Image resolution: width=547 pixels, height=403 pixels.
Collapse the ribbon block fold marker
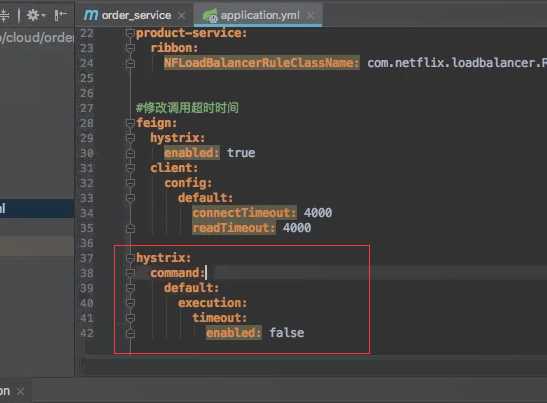130,48
